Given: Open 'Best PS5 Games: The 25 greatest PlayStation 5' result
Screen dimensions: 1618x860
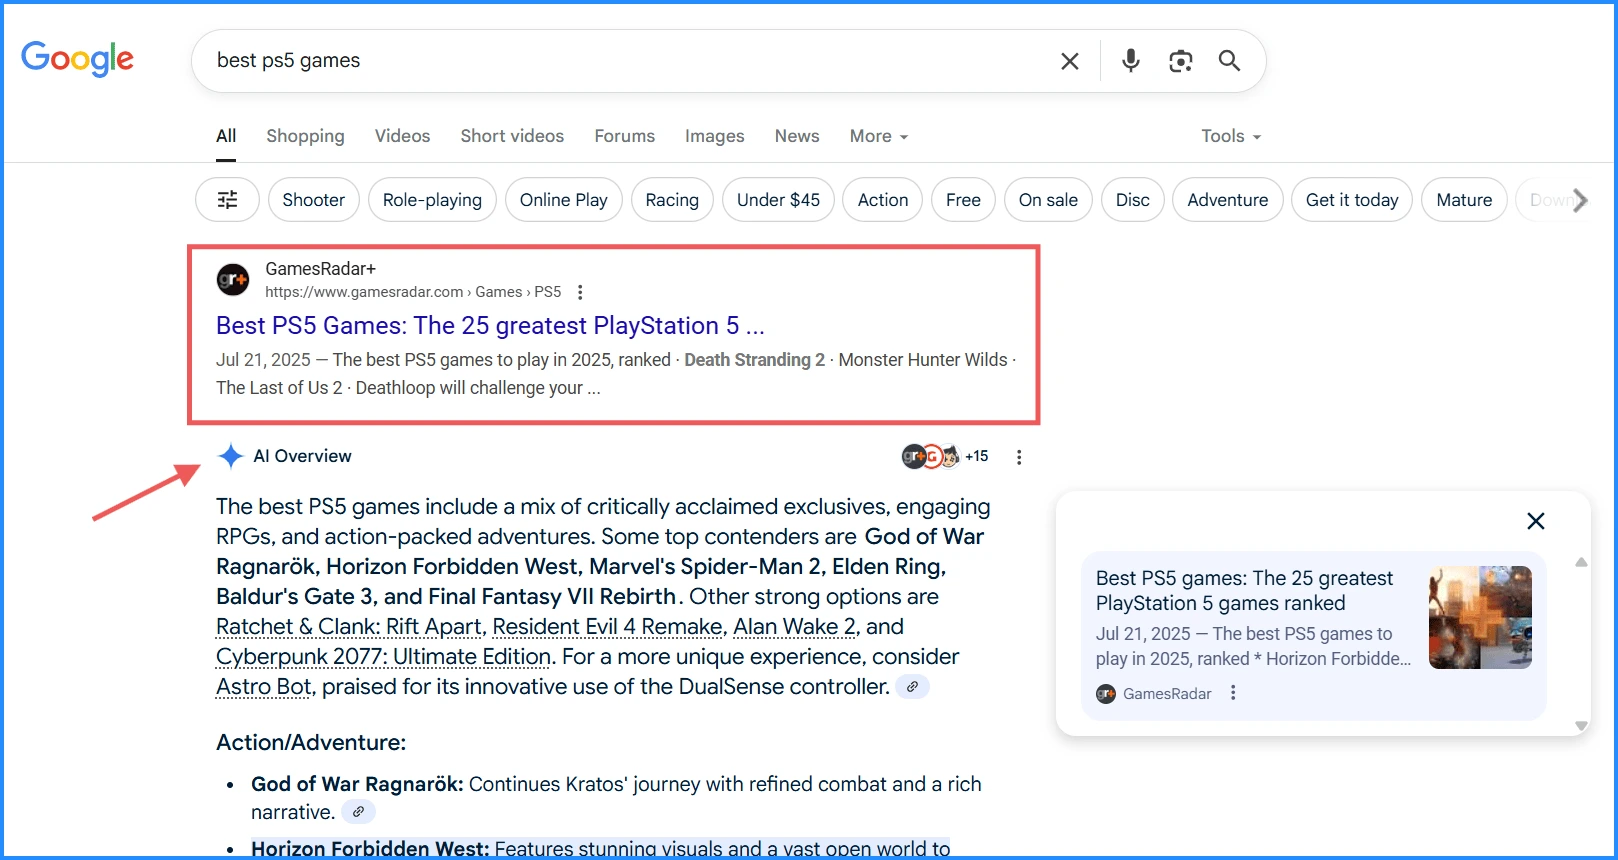Looking at the screenshot, I should click(490, 326).
